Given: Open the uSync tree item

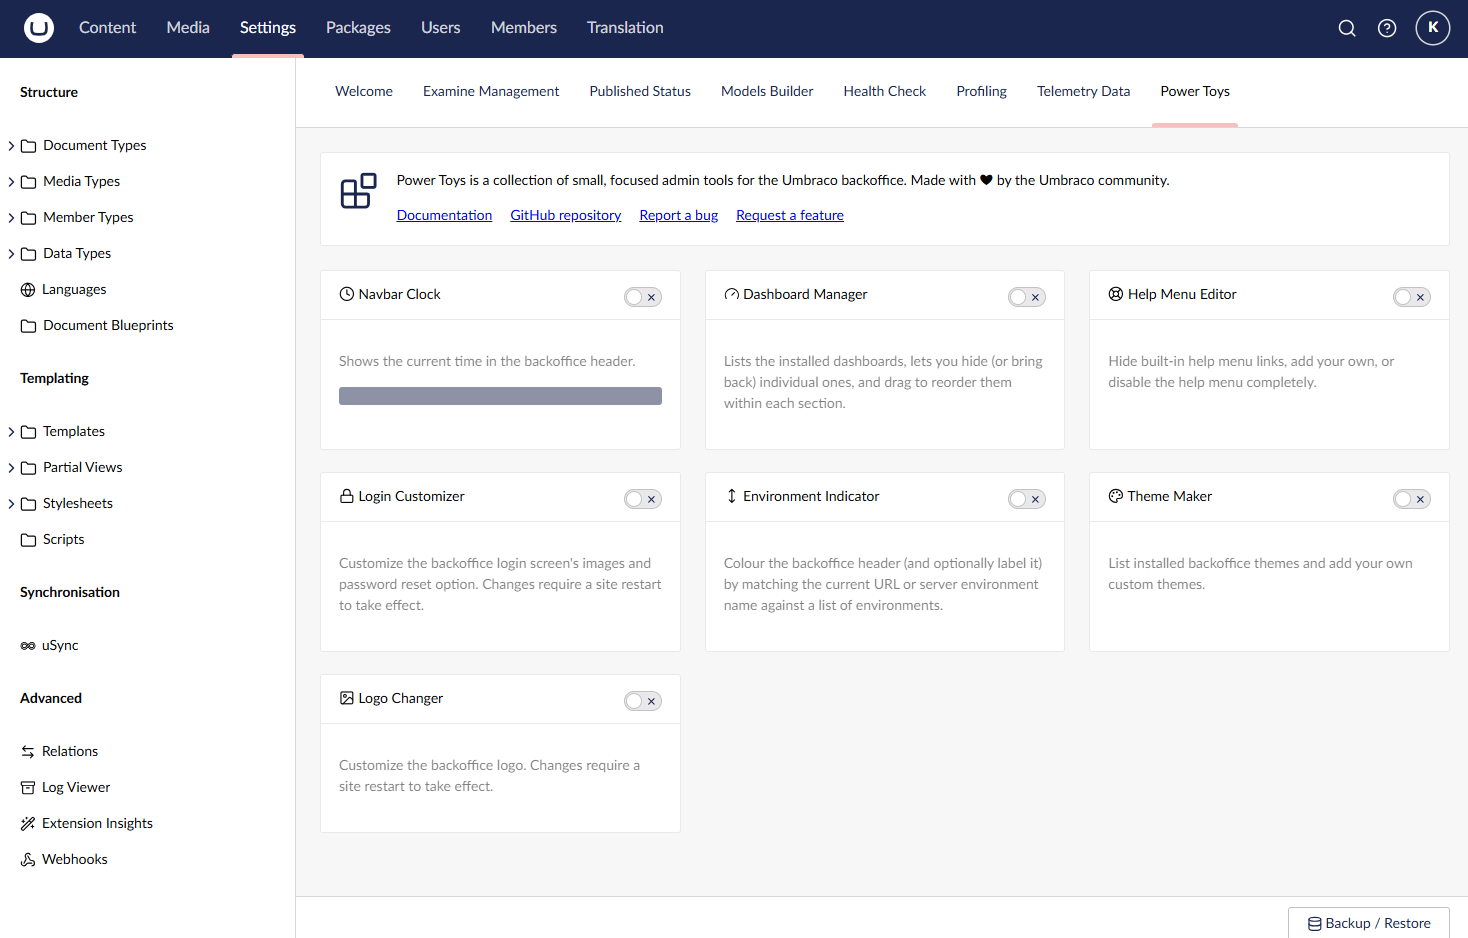Looking at the screenshot, I should click(148, 646).
